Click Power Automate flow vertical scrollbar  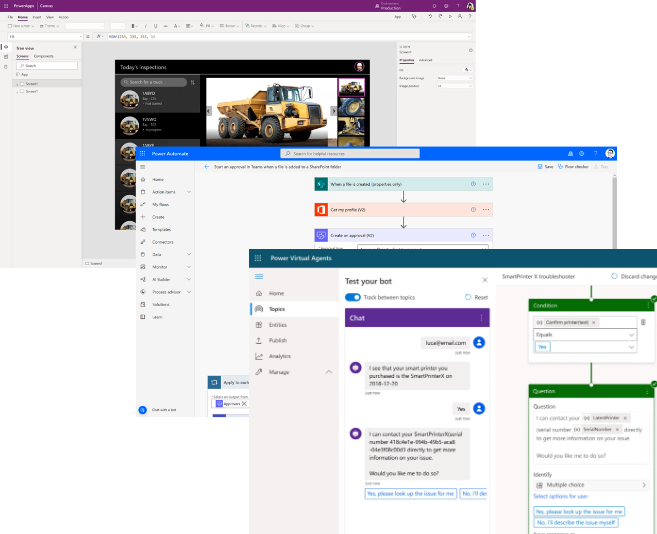(x=614, y=212)
